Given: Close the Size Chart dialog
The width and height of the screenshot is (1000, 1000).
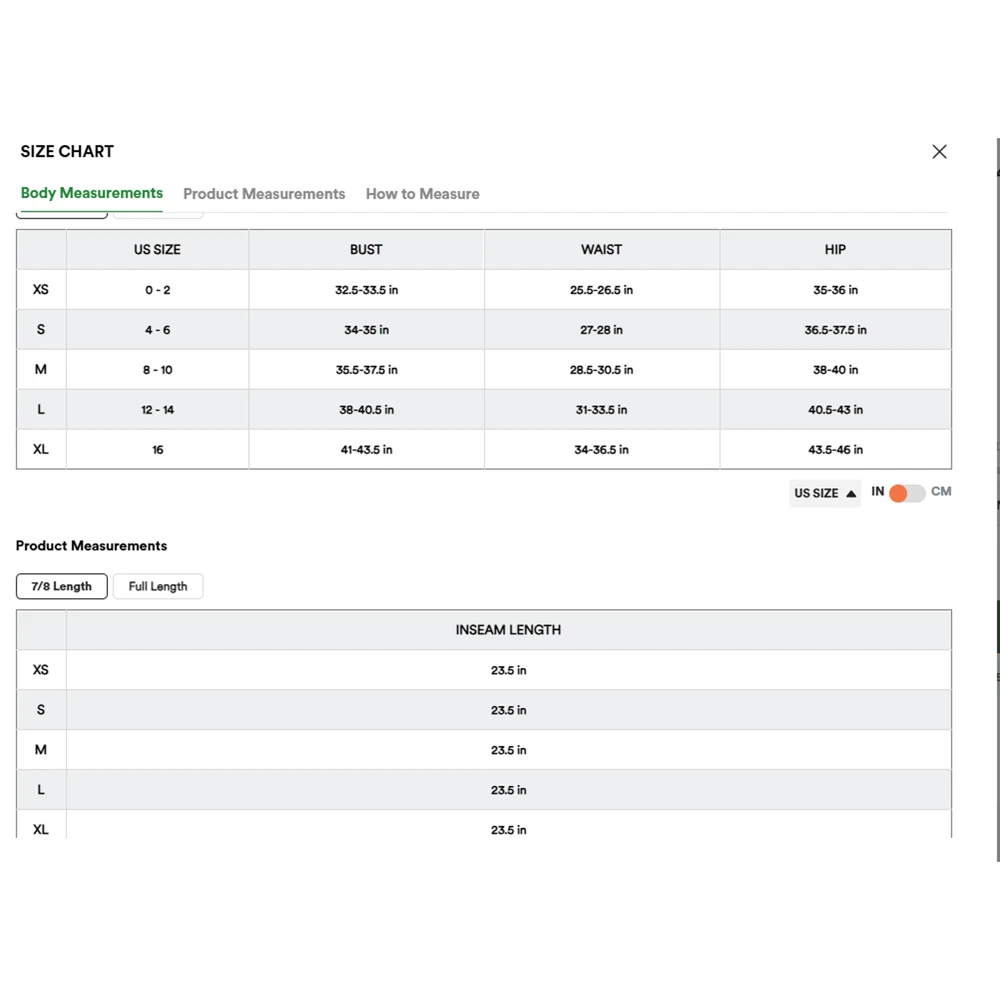Looking at the screenshot, I should click(939, 152).
